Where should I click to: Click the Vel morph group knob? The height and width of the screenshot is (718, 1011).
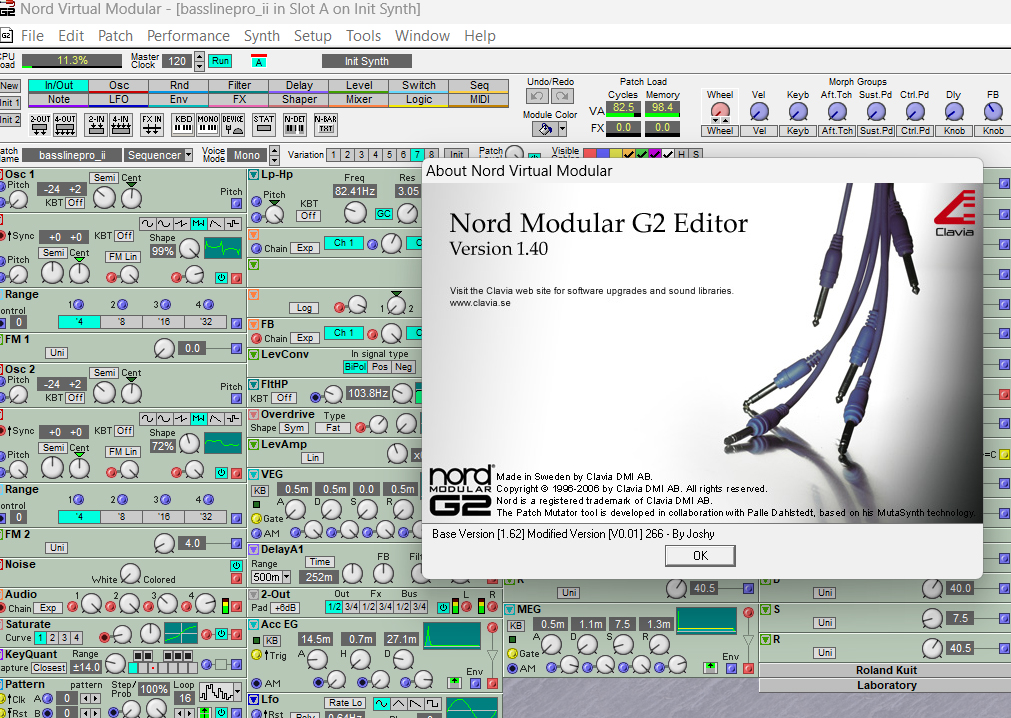pos(759,112)
